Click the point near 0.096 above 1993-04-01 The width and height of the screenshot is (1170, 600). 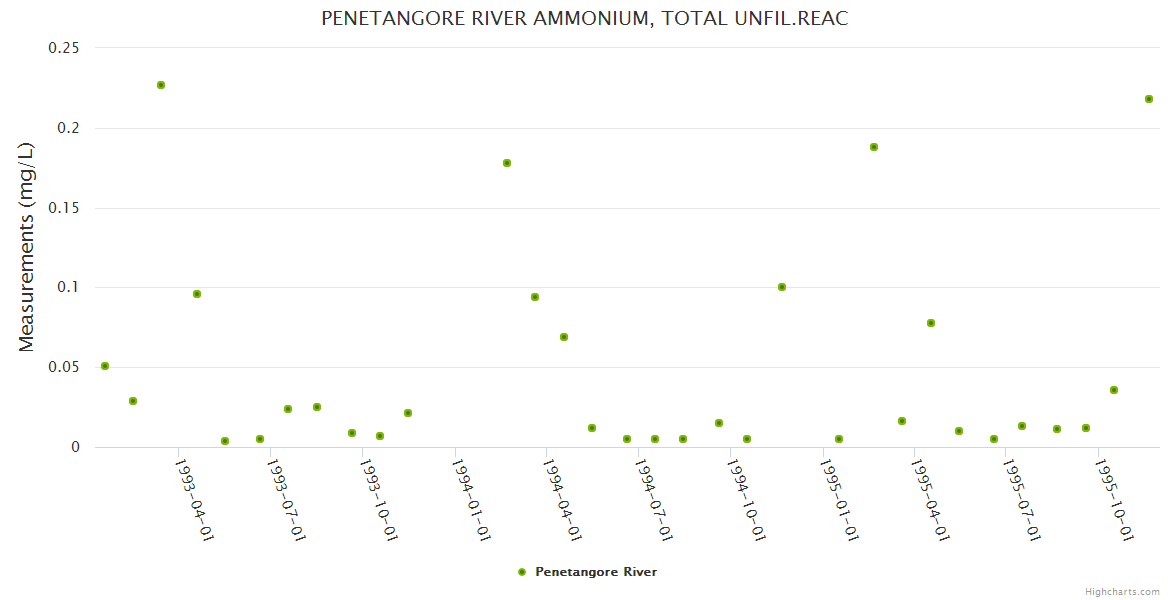[x=197, y=294]
